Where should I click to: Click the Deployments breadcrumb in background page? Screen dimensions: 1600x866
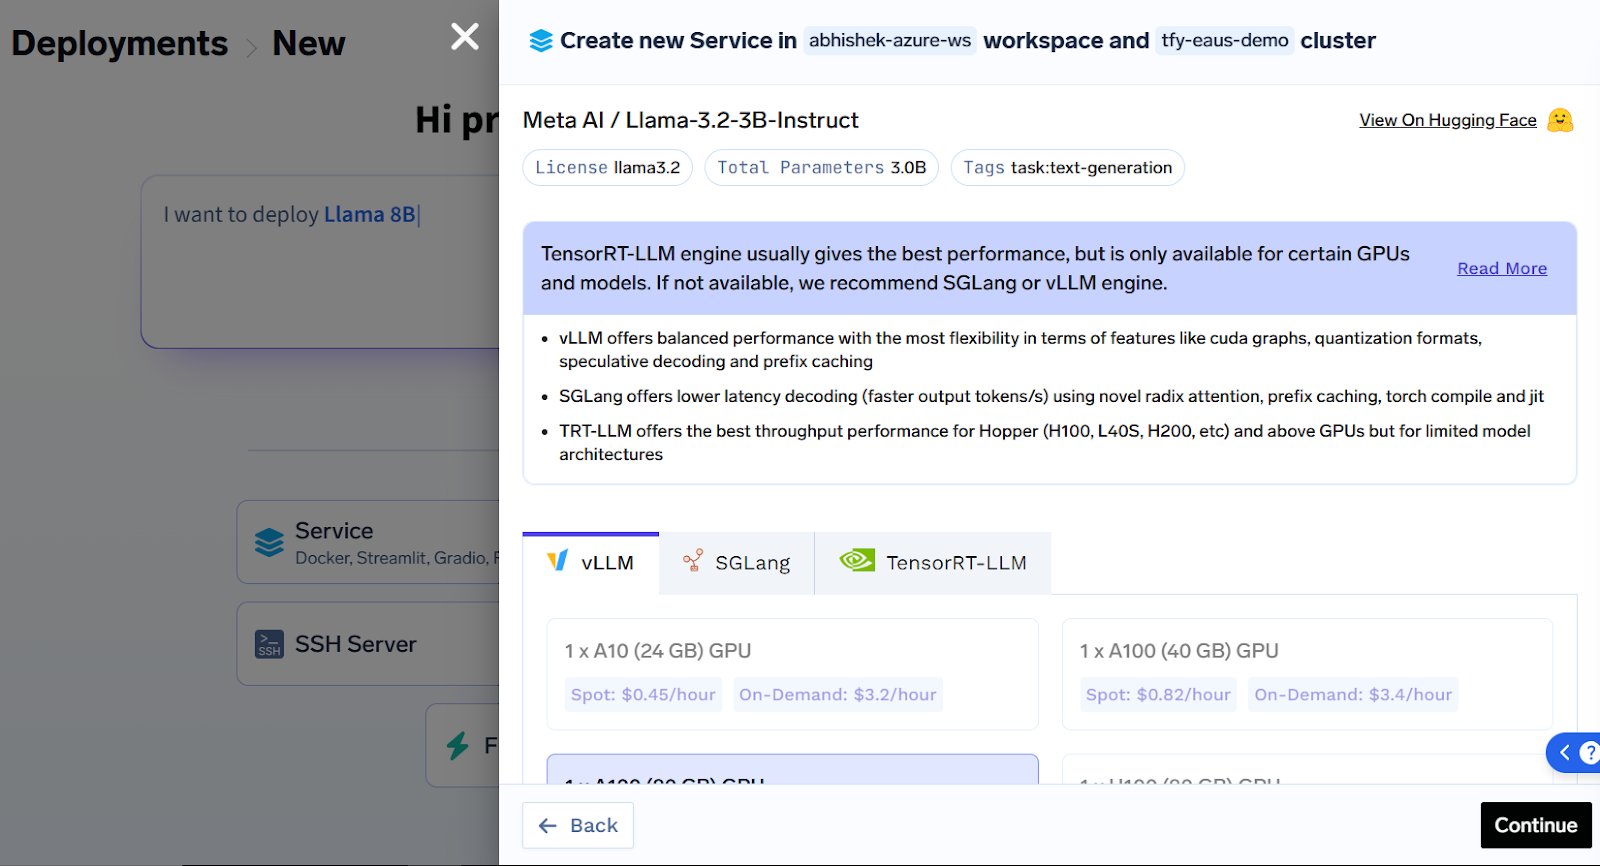click(x=120, y=44)
